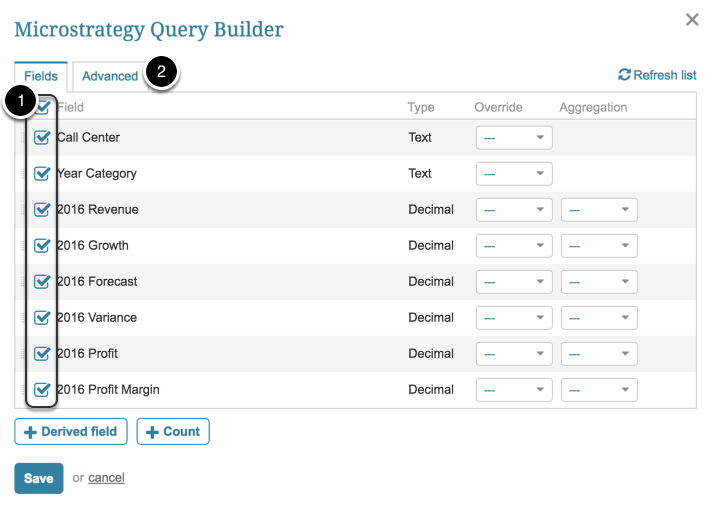This screenshot has height=505, width=712.
Task: Open Override dropdown for 2016 Forecast
Action: (514, 282)
